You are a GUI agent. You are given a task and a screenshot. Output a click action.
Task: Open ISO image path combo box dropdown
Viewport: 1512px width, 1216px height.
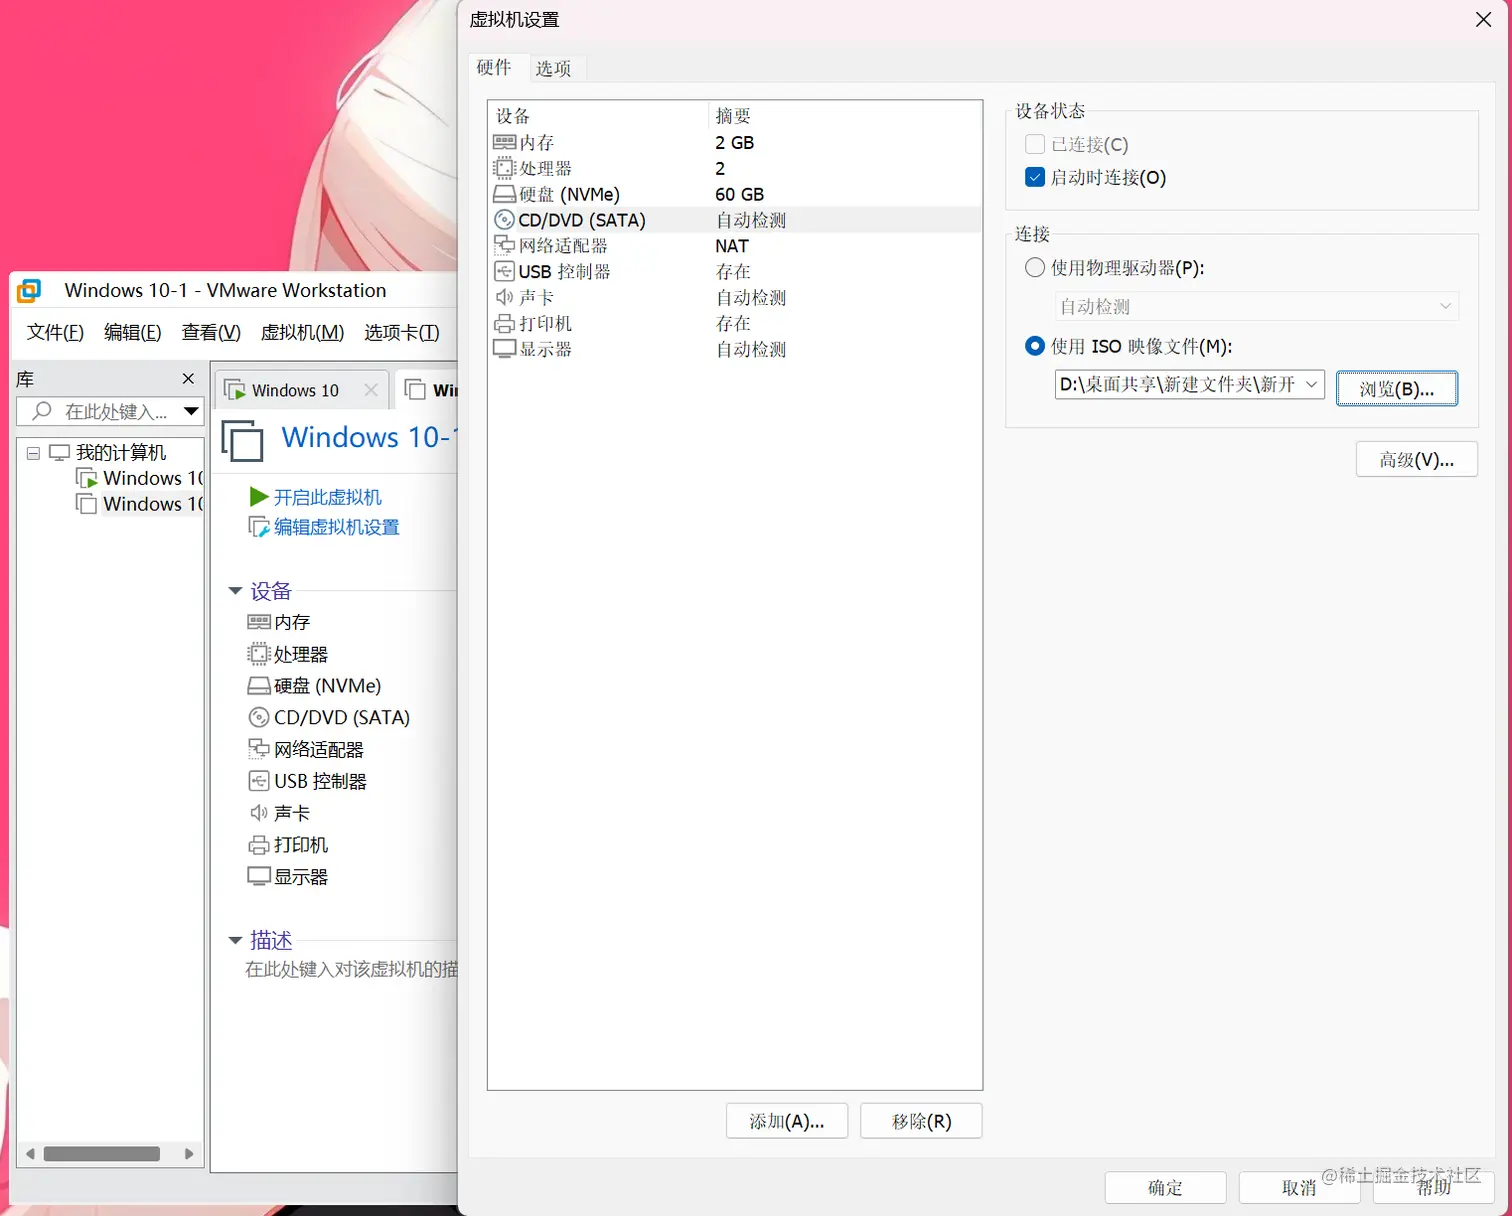pos(1311,384)
